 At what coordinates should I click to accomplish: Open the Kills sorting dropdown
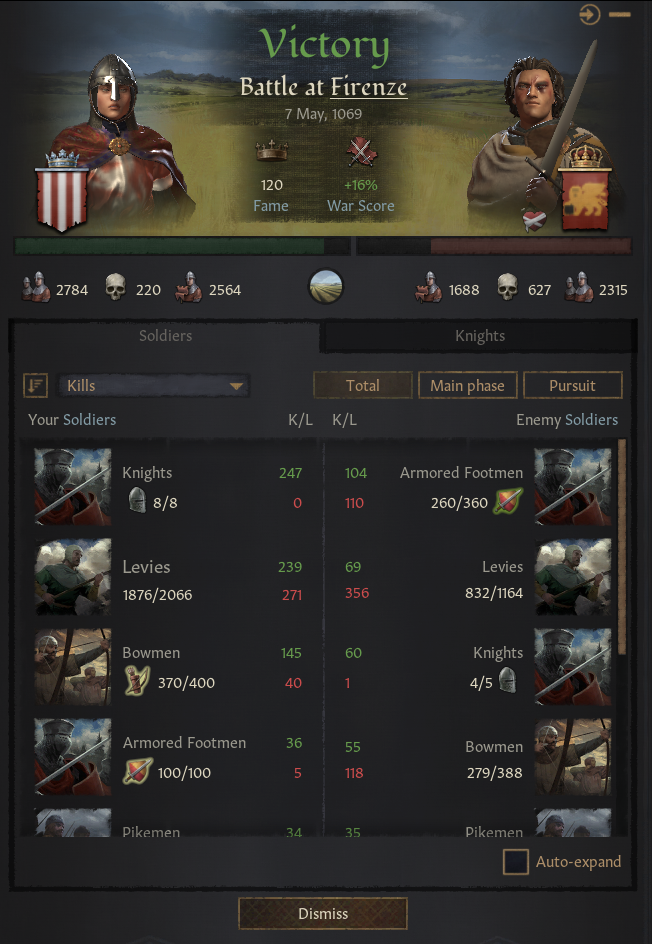coord(154,386)
